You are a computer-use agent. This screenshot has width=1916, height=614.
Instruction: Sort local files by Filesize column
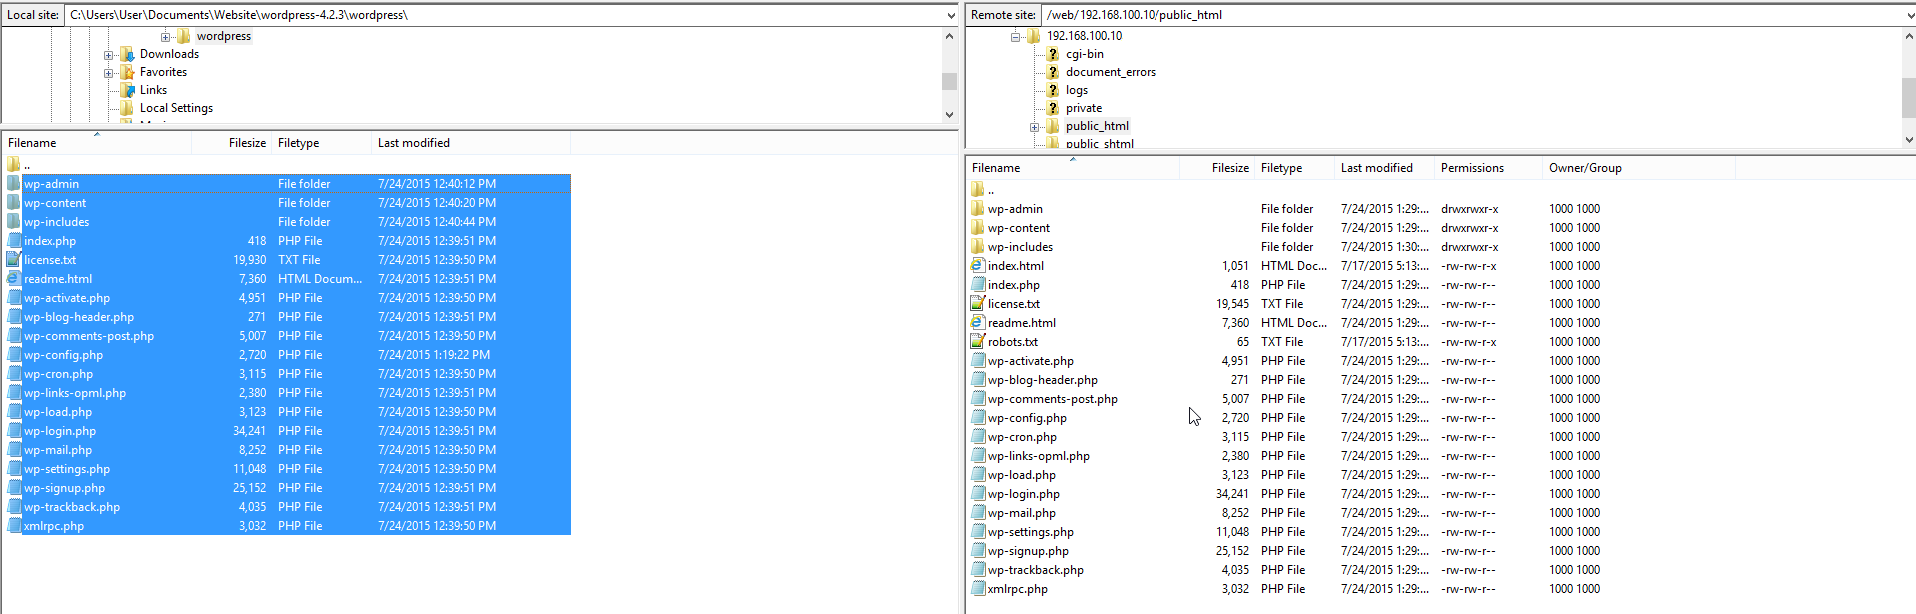[231, 143]
